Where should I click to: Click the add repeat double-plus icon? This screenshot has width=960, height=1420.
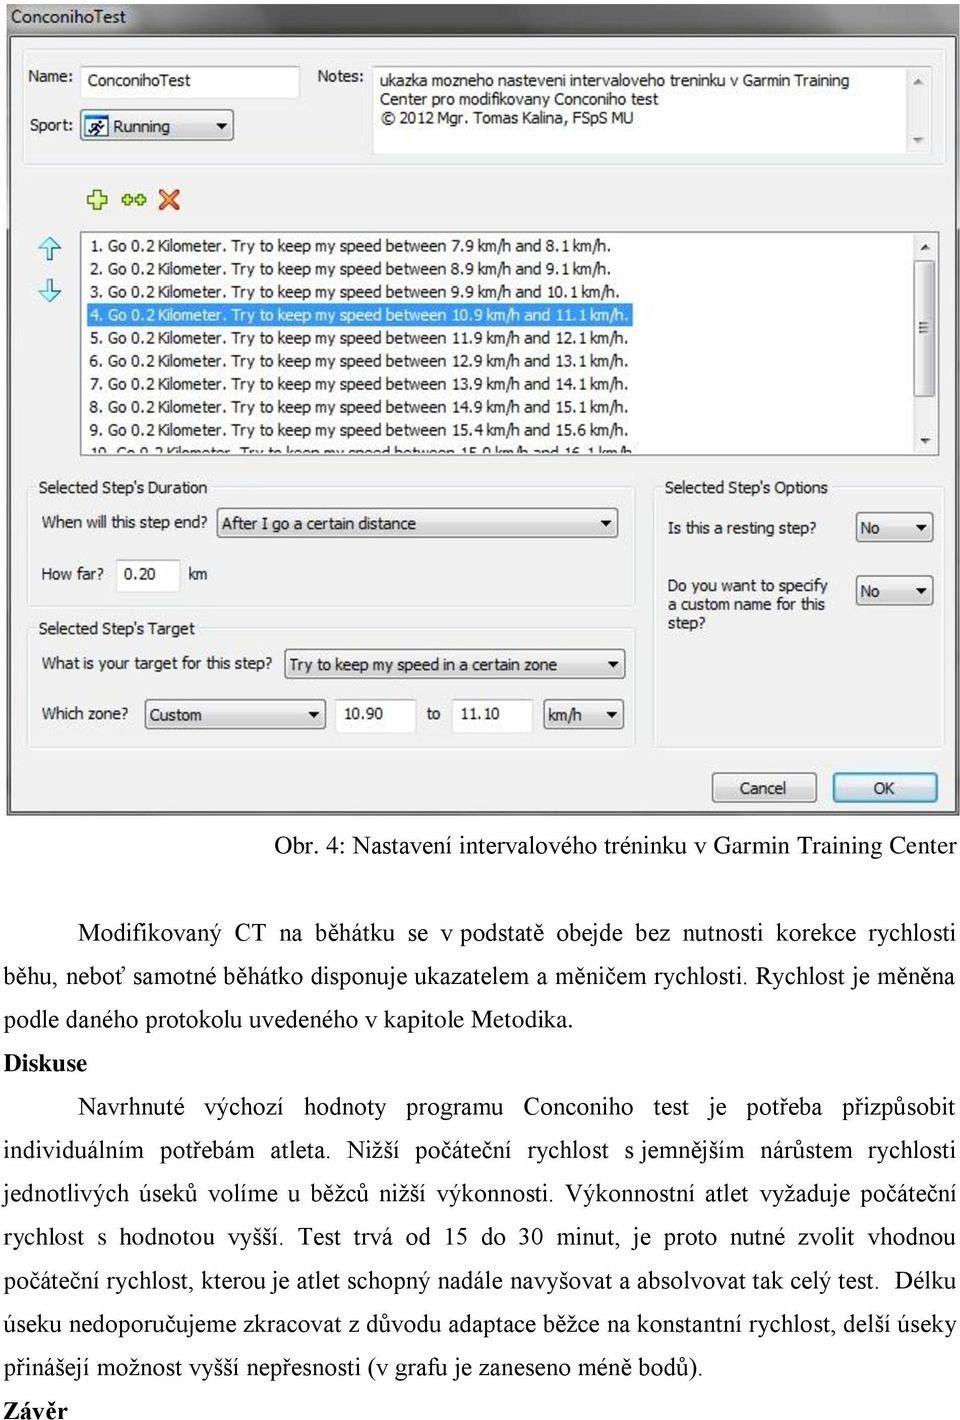133,200
